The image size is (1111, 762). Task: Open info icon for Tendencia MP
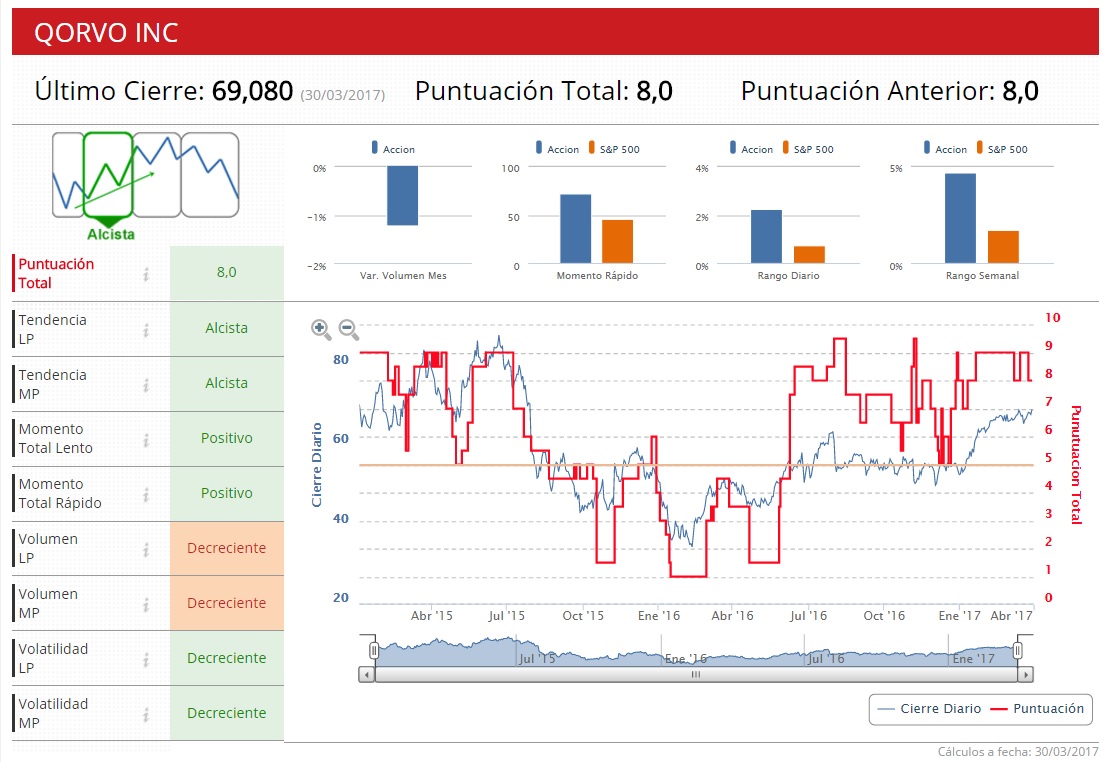tap(146, 385)
